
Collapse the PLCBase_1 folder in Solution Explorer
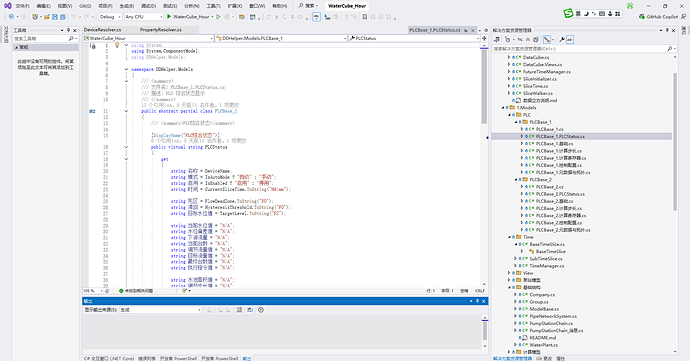click(516, 122)
